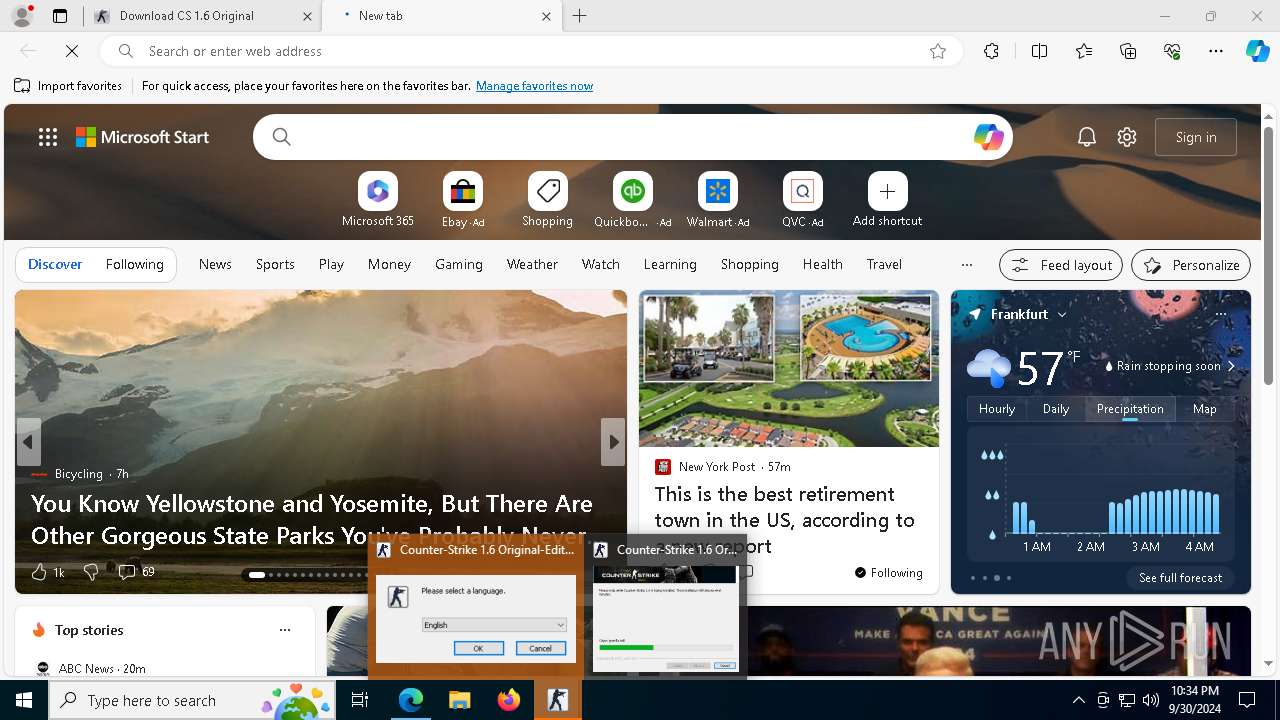The height and width of the screenshot is (720, 1280).
Task: Open the Sports category
Action: [275, 265]
